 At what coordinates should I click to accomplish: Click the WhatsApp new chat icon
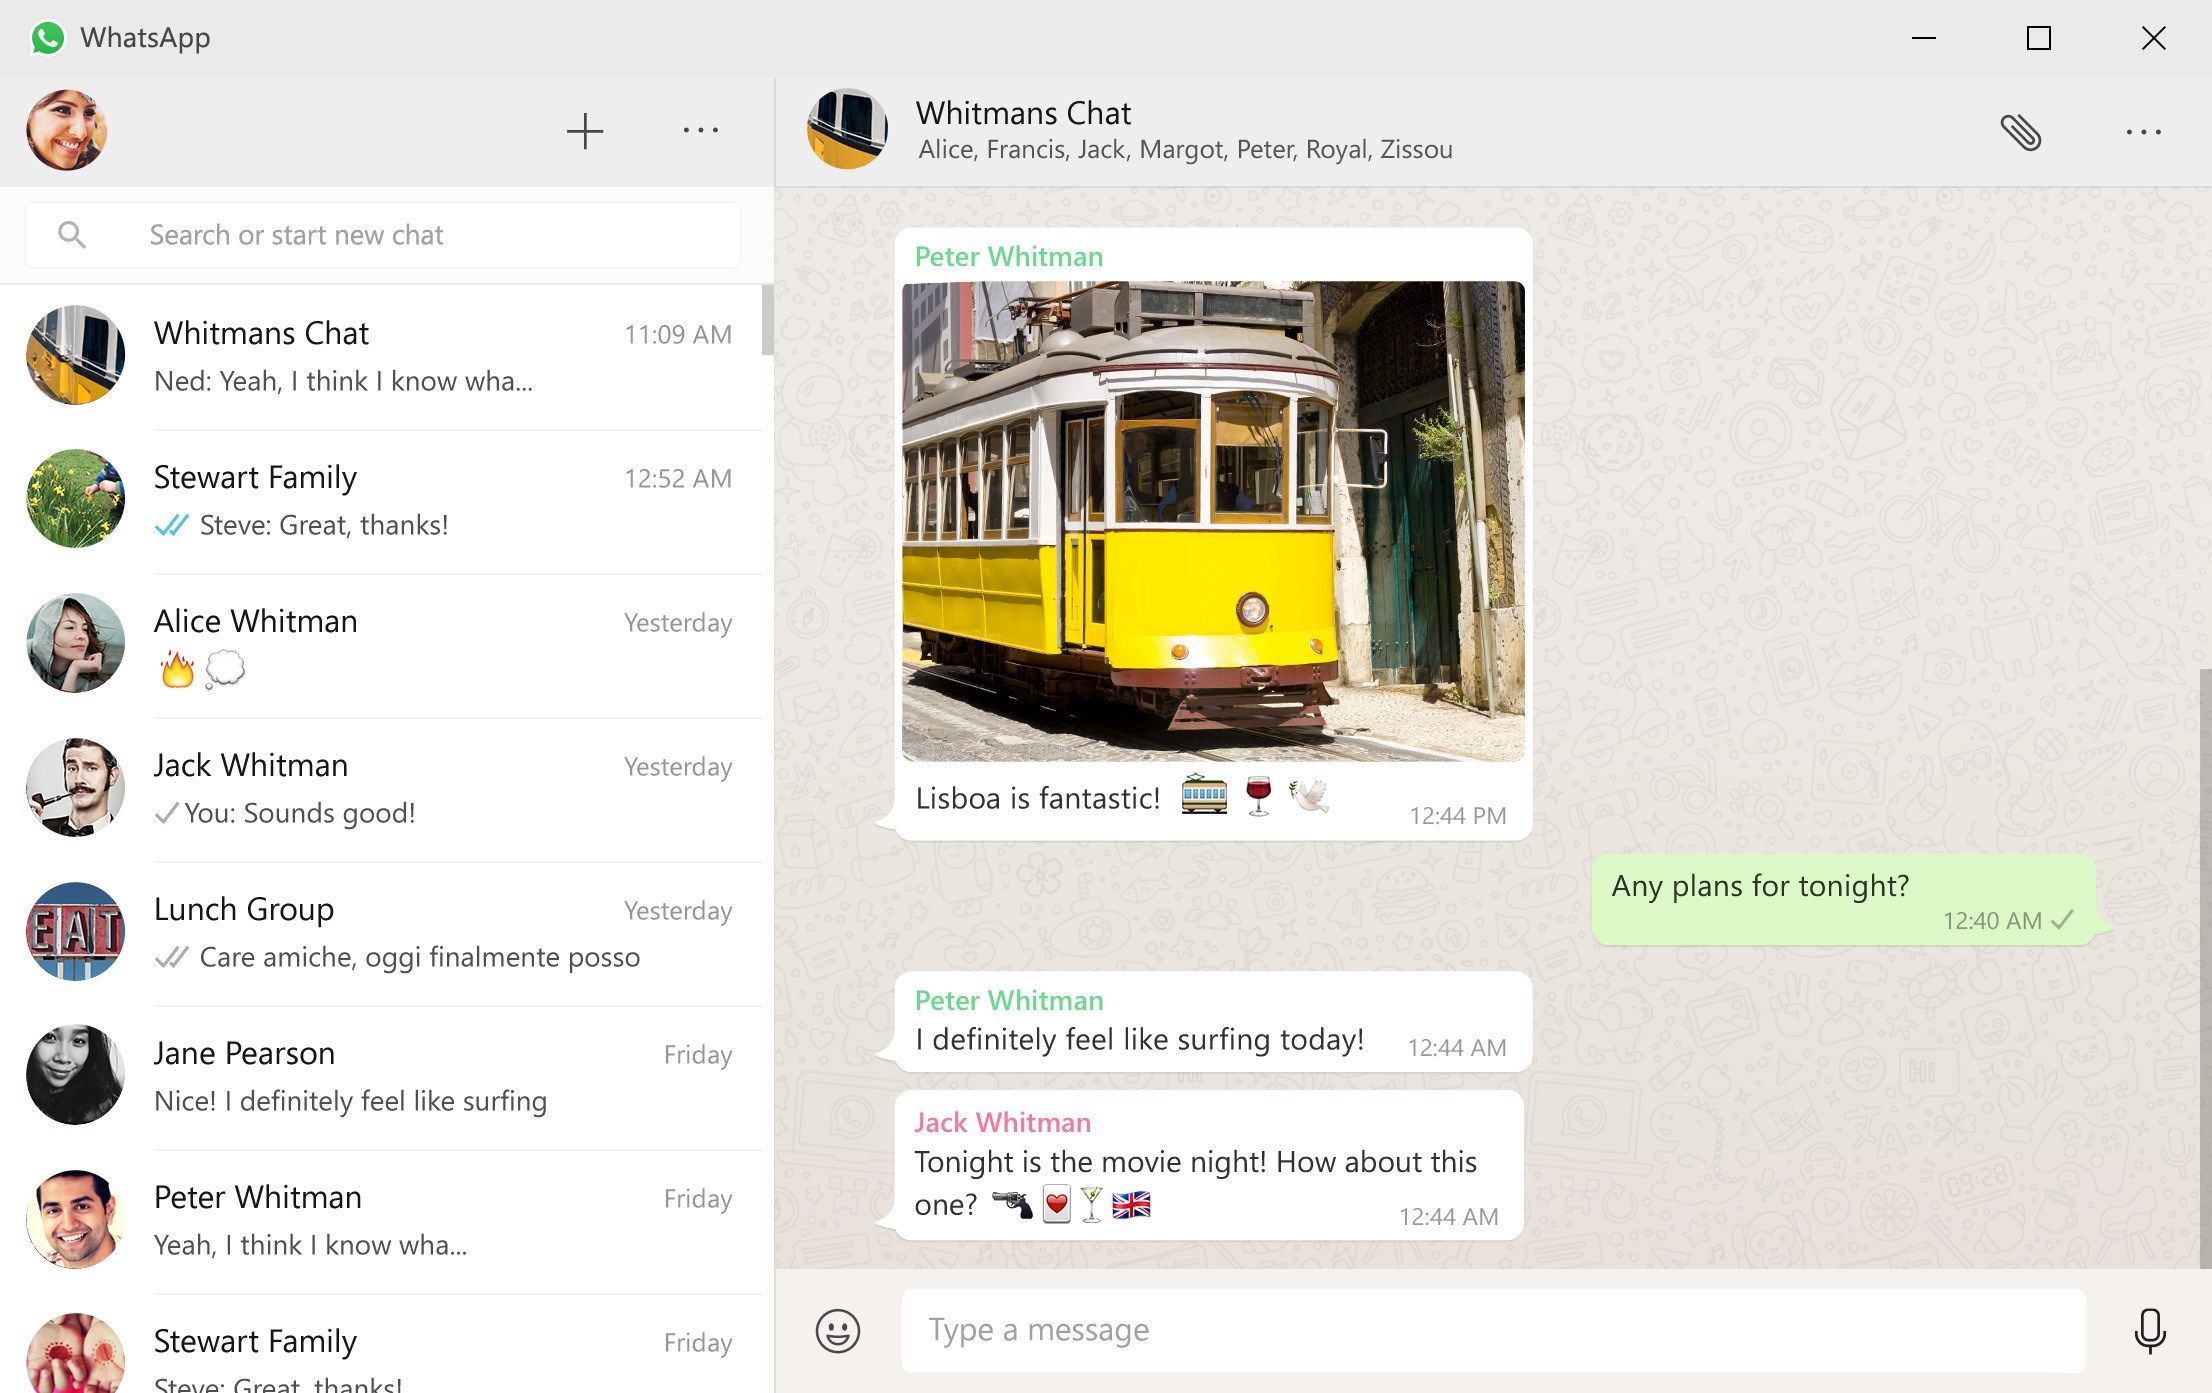(584, 132)
